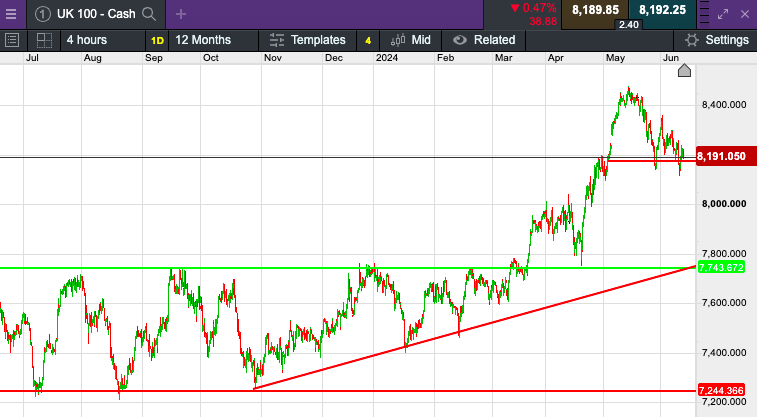
Task: Click the 0.47% change indicator
Action: click(533, 8)
